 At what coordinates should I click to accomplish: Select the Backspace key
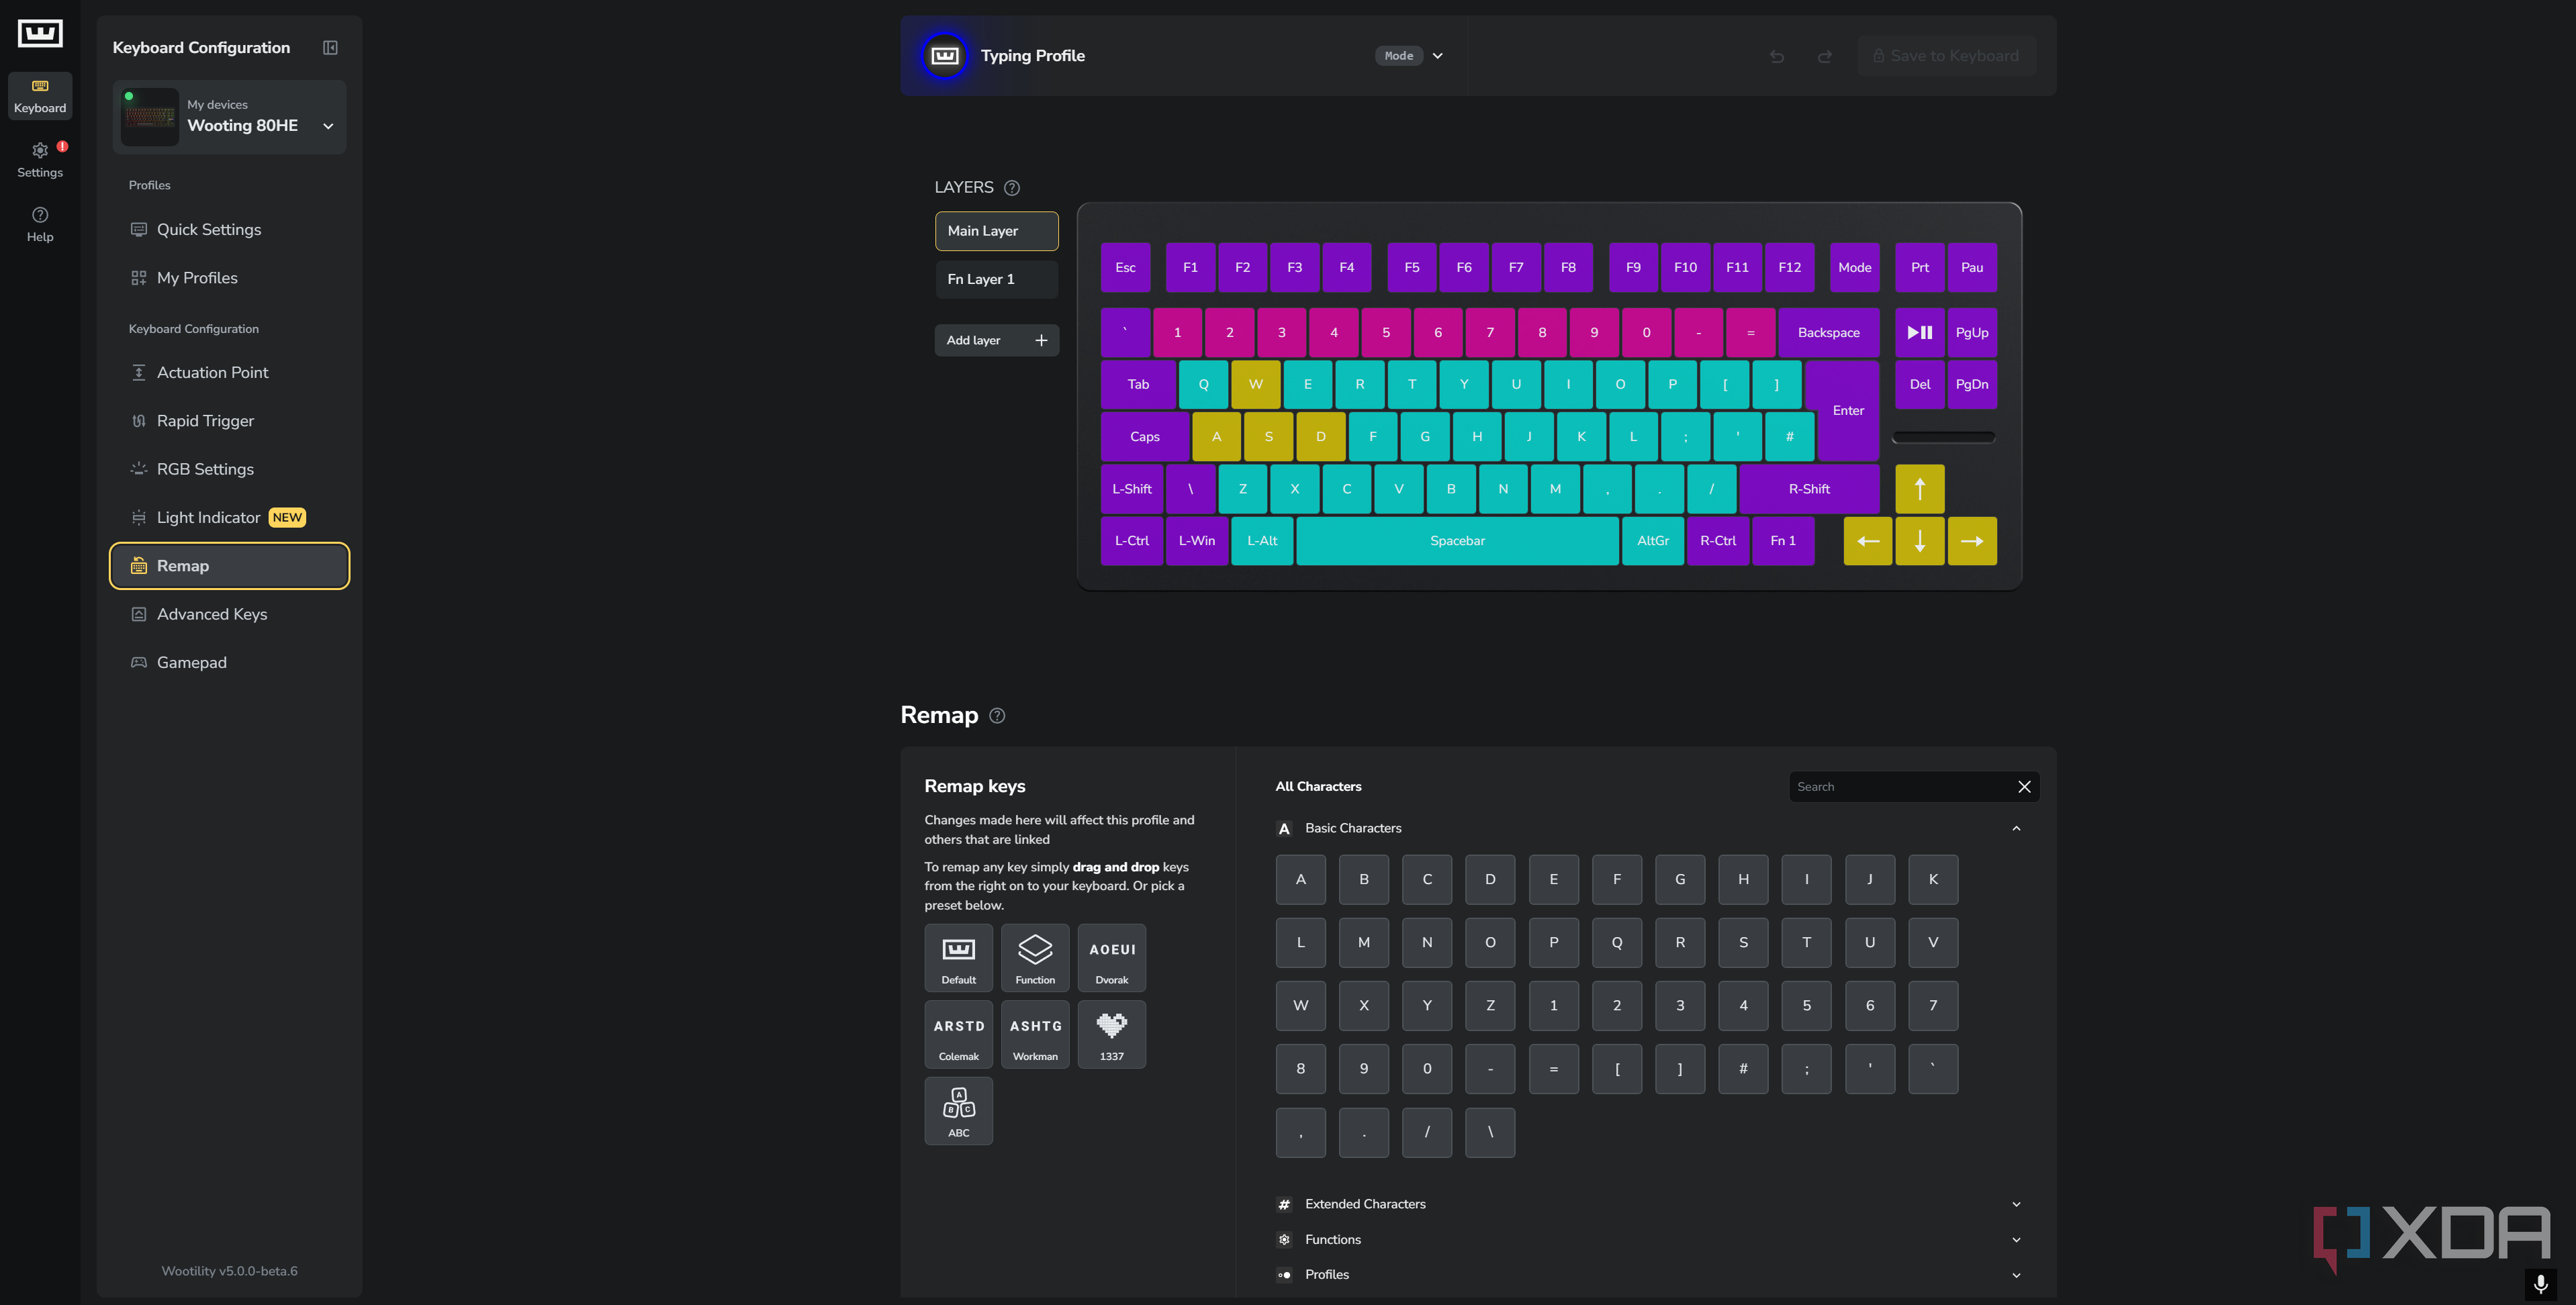[1828, 332]
